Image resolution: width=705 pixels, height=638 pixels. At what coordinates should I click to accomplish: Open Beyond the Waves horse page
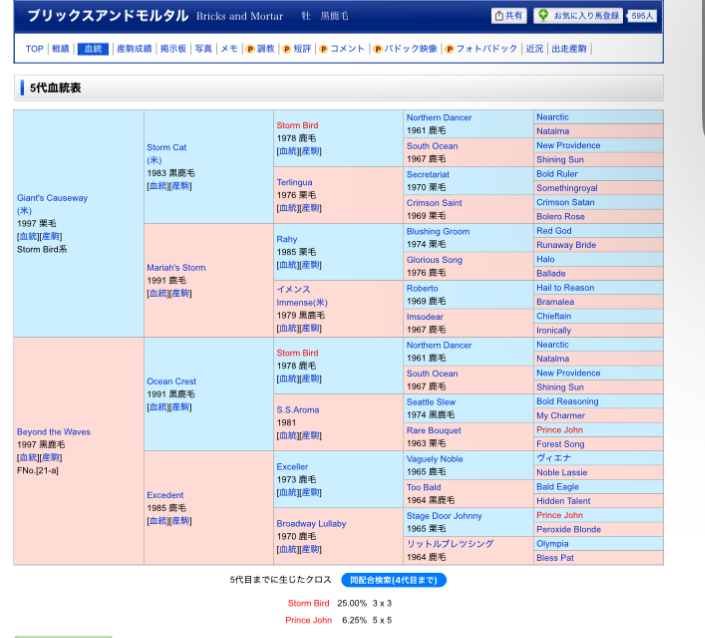coord(53,432)
